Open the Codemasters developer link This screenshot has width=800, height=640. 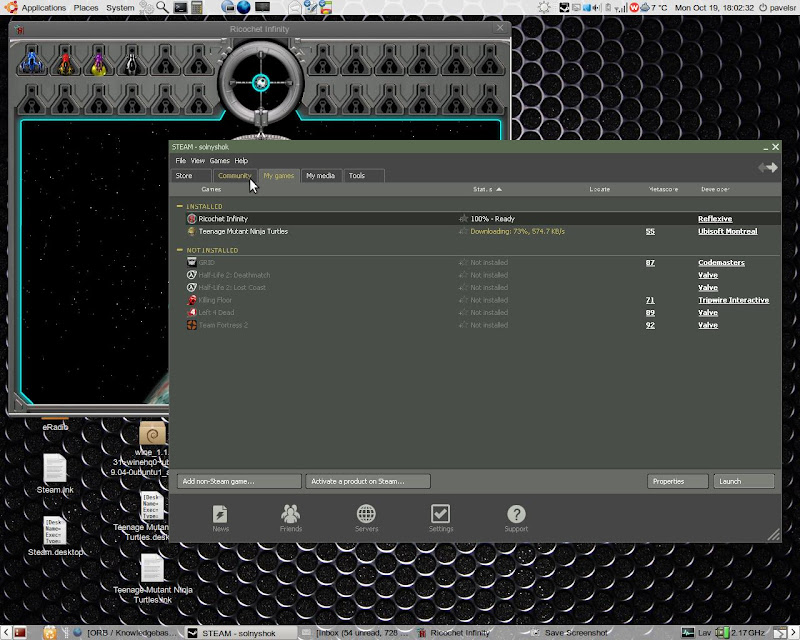point(721,262)
